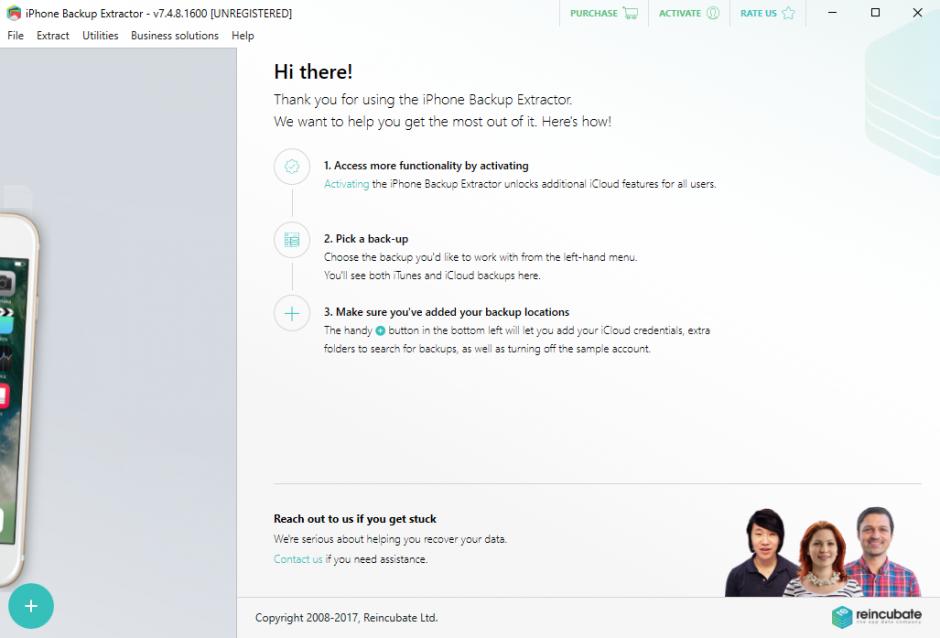
Task: Open the Extract menu
Action: pos(53,35)
